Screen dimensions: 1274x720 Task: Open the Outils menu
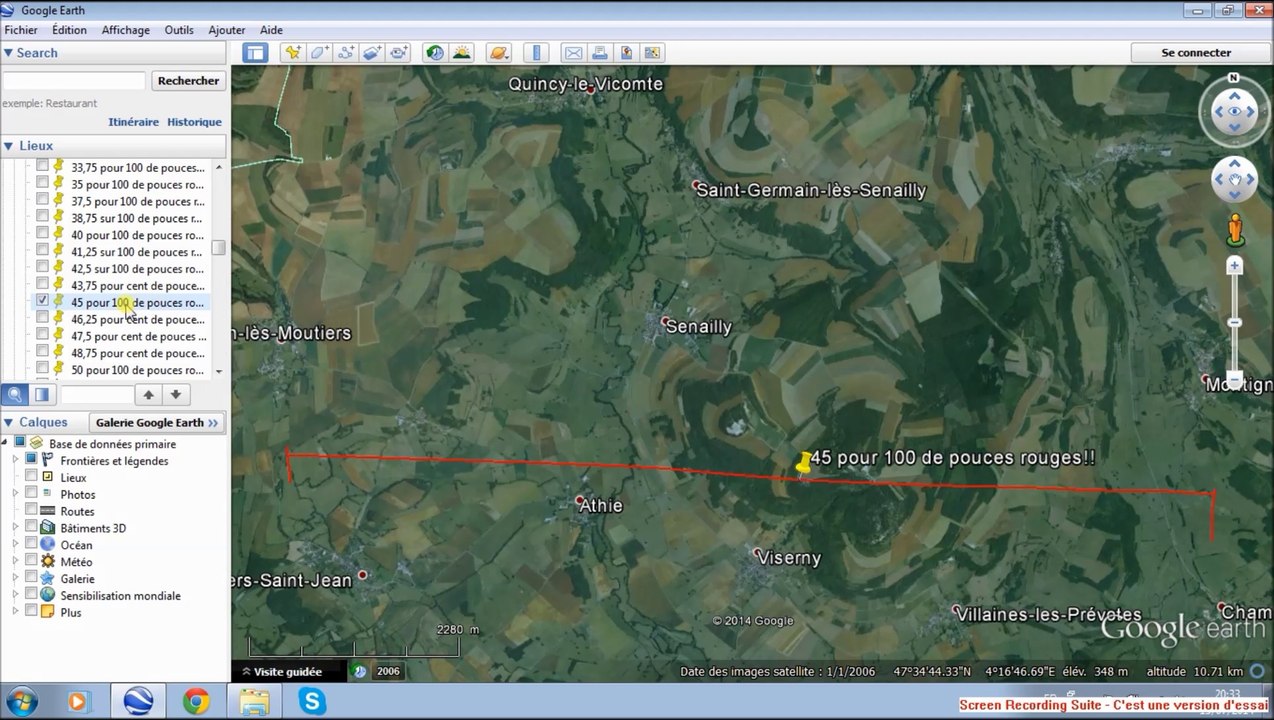click(x=179, y=30)
